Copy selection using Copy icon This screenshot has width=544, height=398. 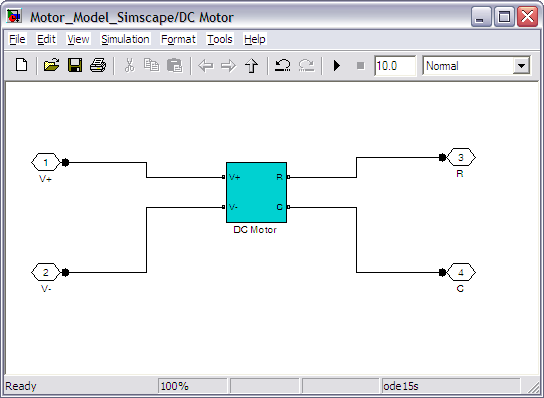coord(152,65)
